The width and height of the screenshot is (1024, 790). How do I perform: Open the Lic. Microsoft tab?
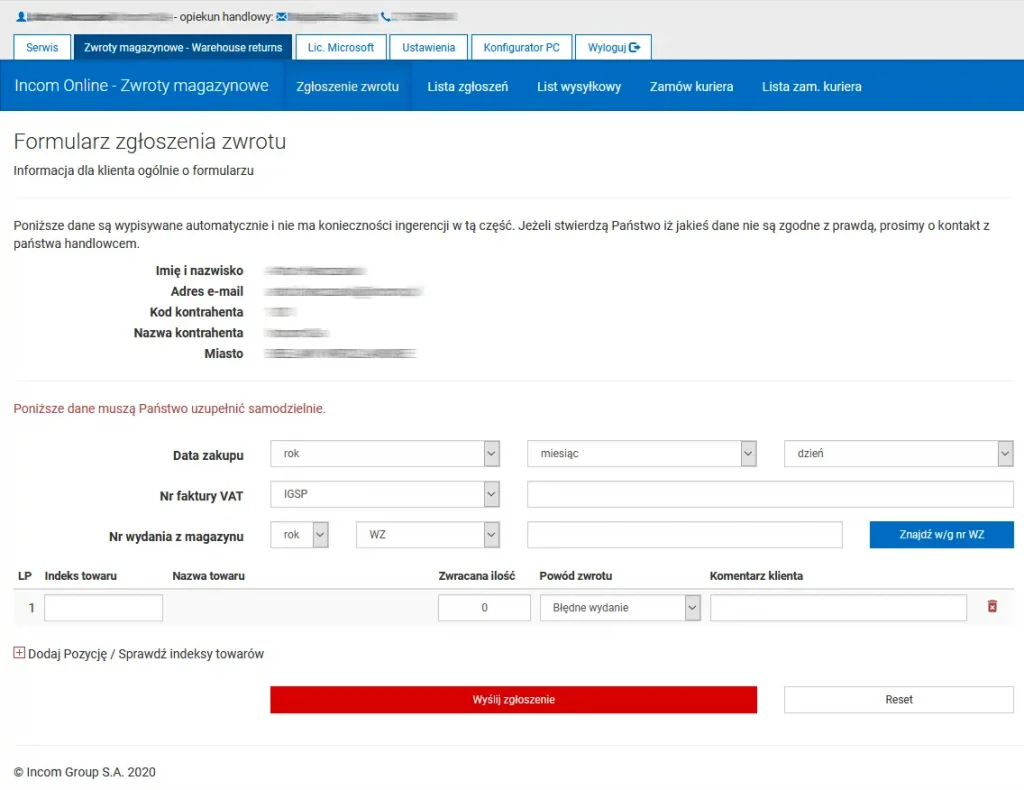point(341,47)
